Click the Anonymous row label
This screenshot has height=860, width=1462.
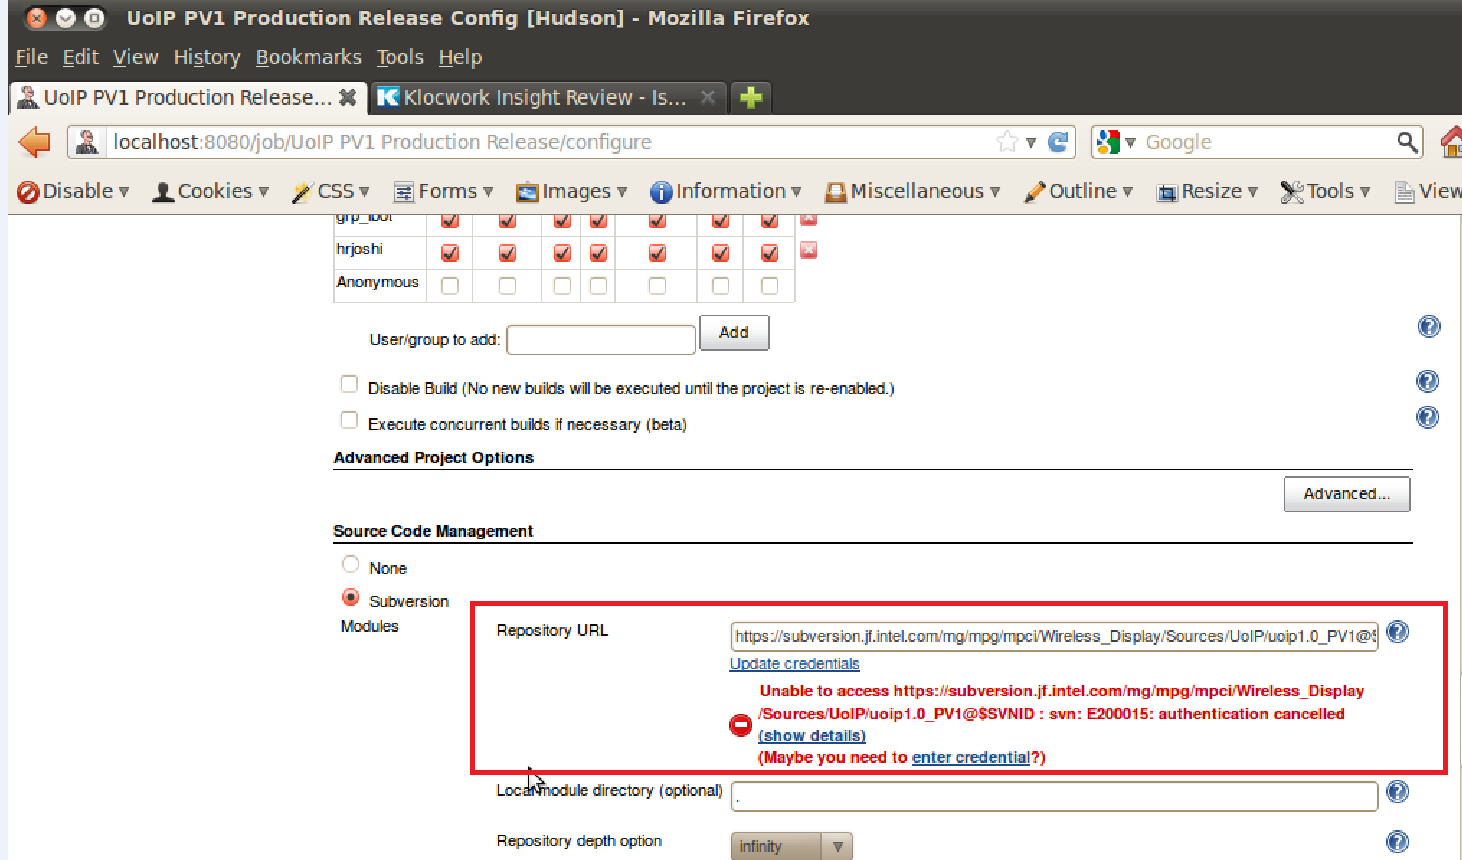tap(378, 282)
